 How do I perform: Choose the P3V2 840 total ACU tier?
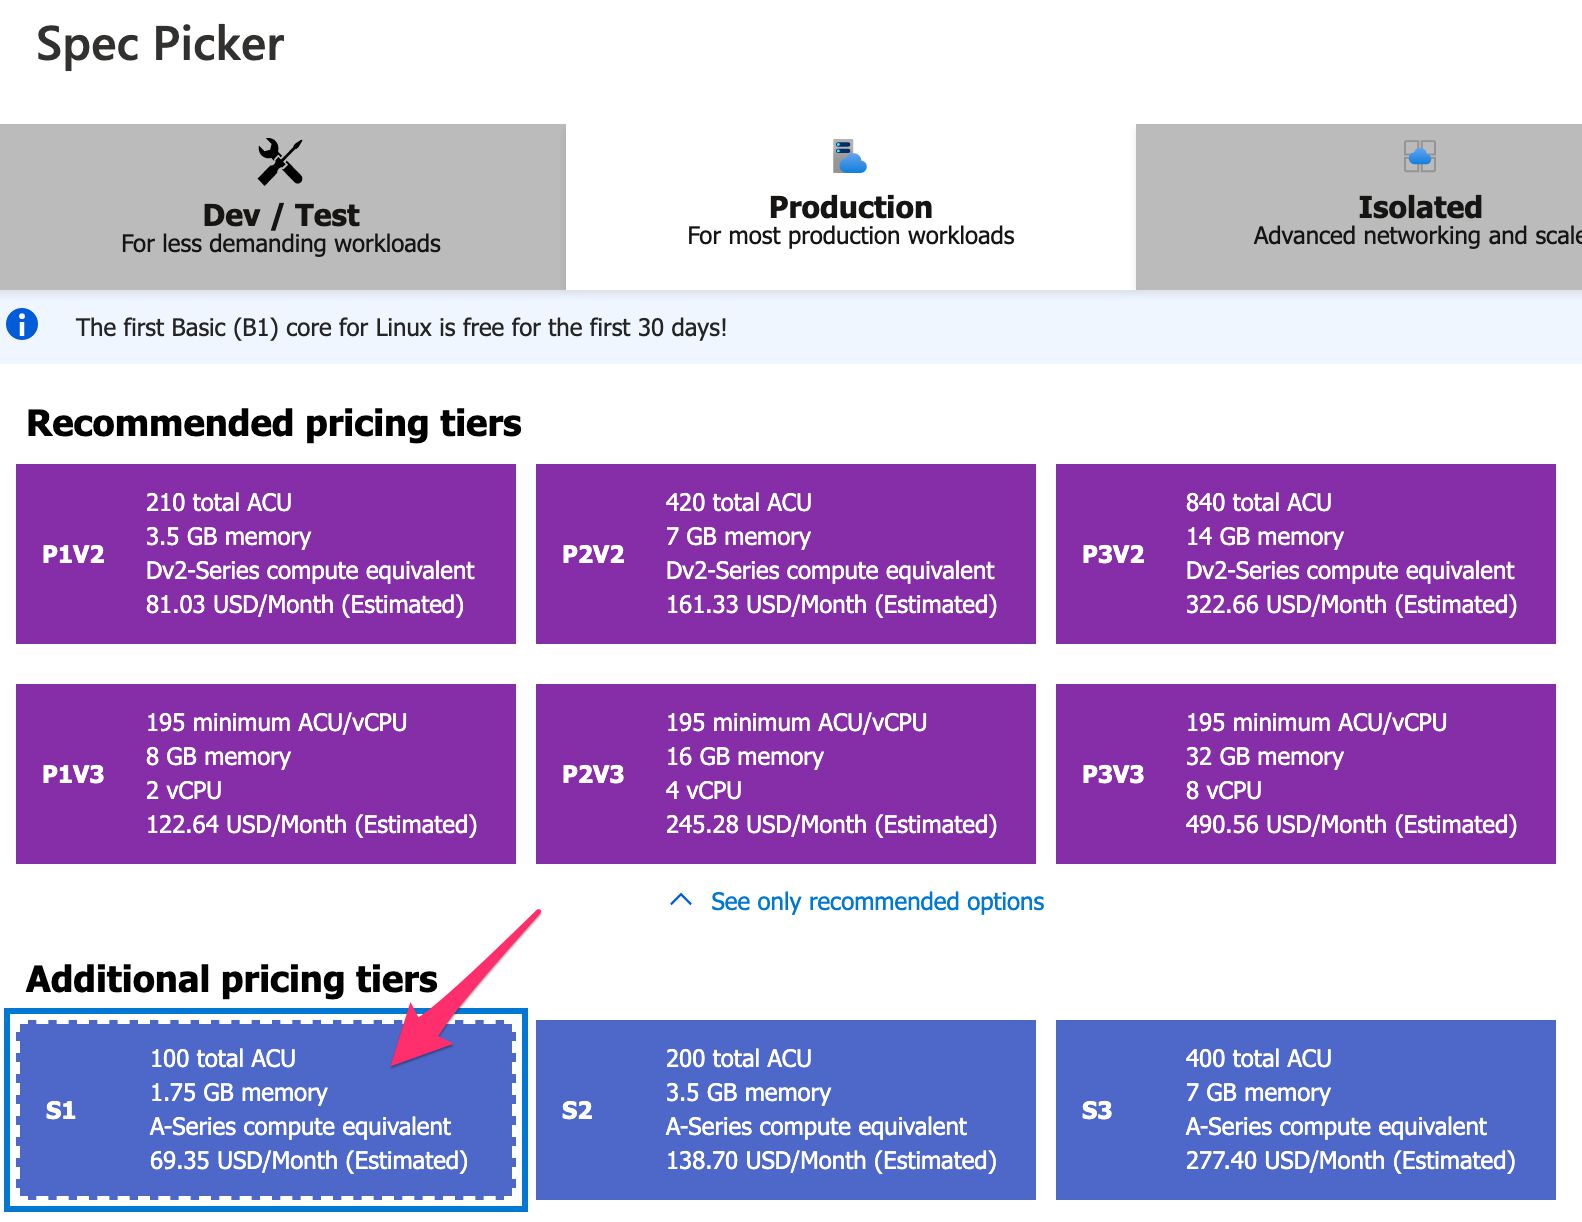[x=1306, y=554]
